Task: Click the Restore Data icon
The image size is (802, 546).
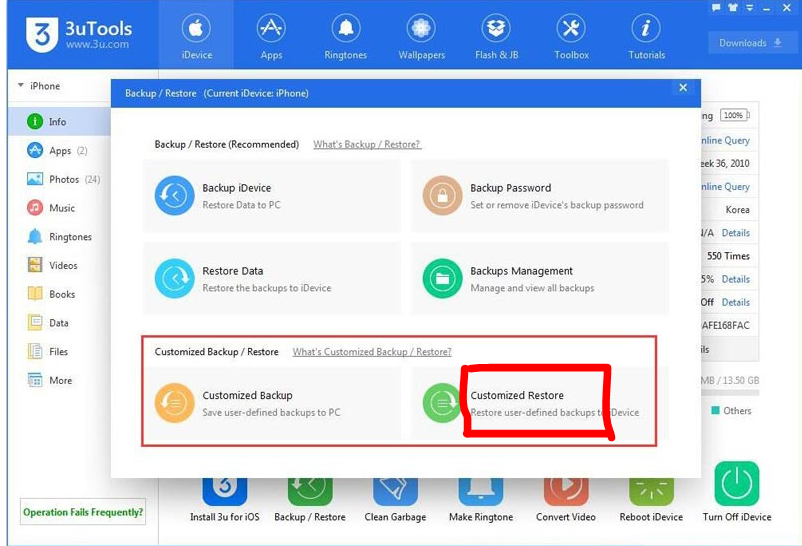Action: pos(174,278)
